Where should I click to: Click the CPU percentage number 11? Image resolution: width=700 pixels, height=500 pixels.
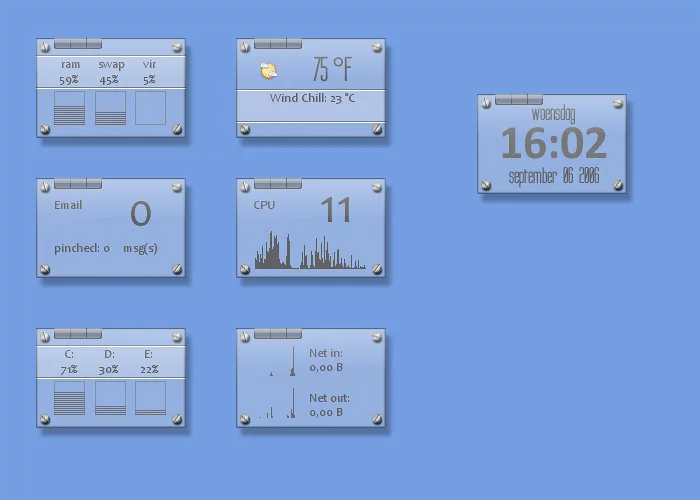(x=336, y=210)
